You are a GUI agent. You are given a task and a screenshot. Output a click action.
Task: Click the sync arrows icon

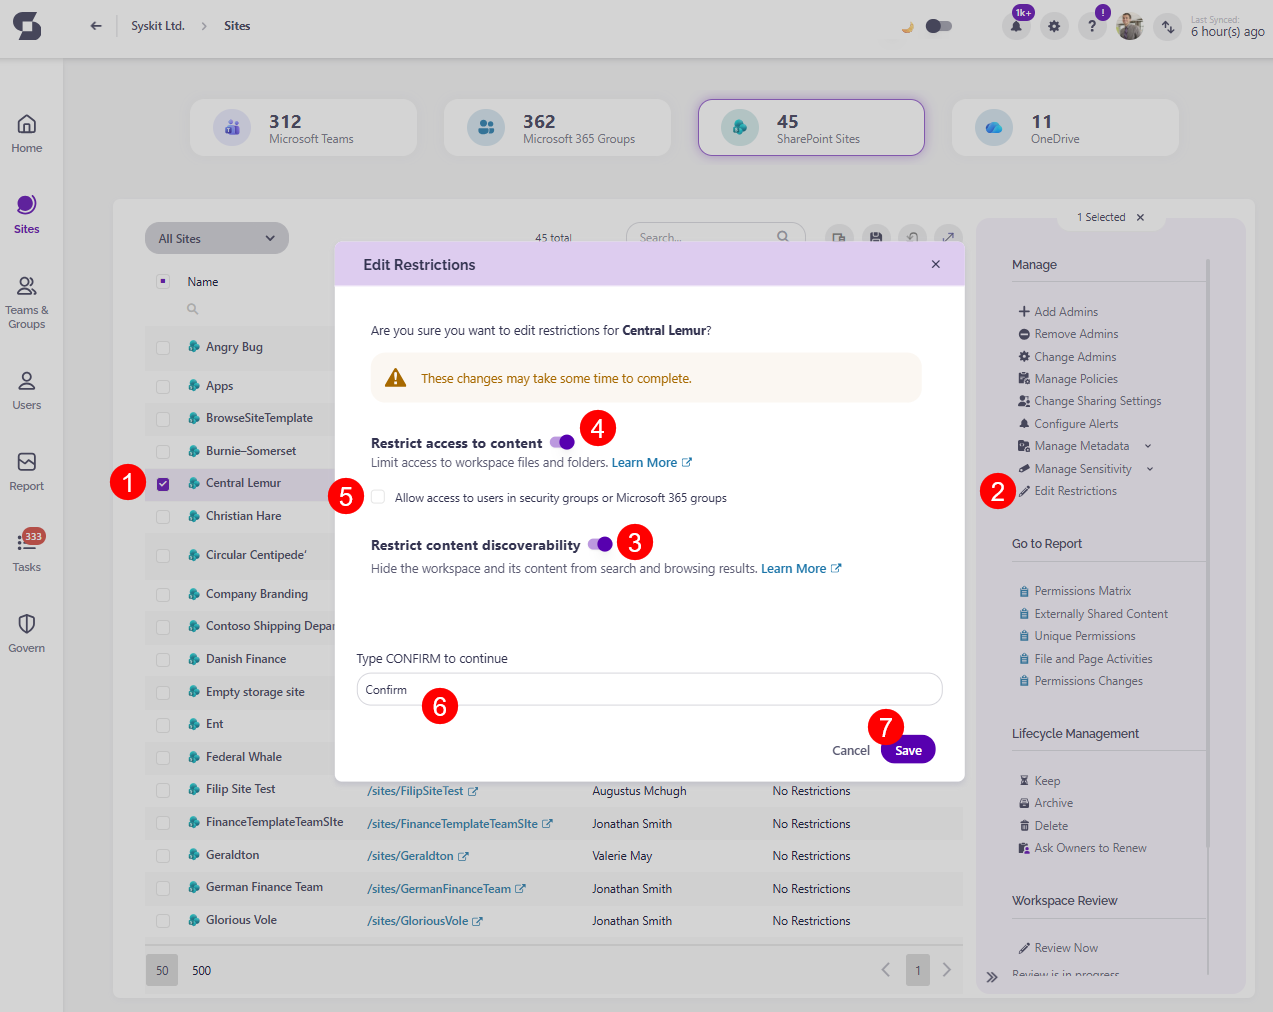point(1167,27)
